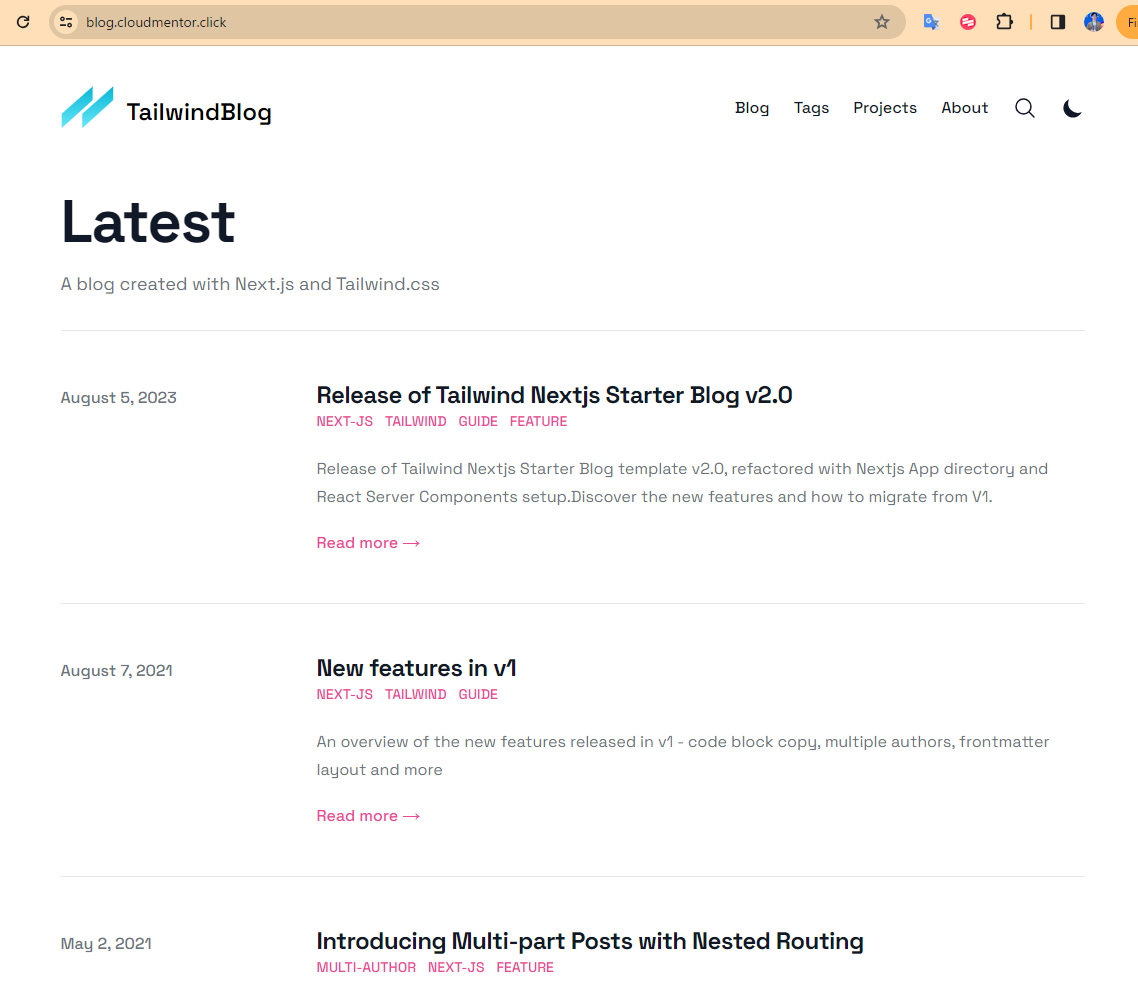The image size is (1138, 989).
Task: Open the Tailwind Nextjs Starter Blog v2.0 post
Action: pyautogui.click(x=554, y=395)
